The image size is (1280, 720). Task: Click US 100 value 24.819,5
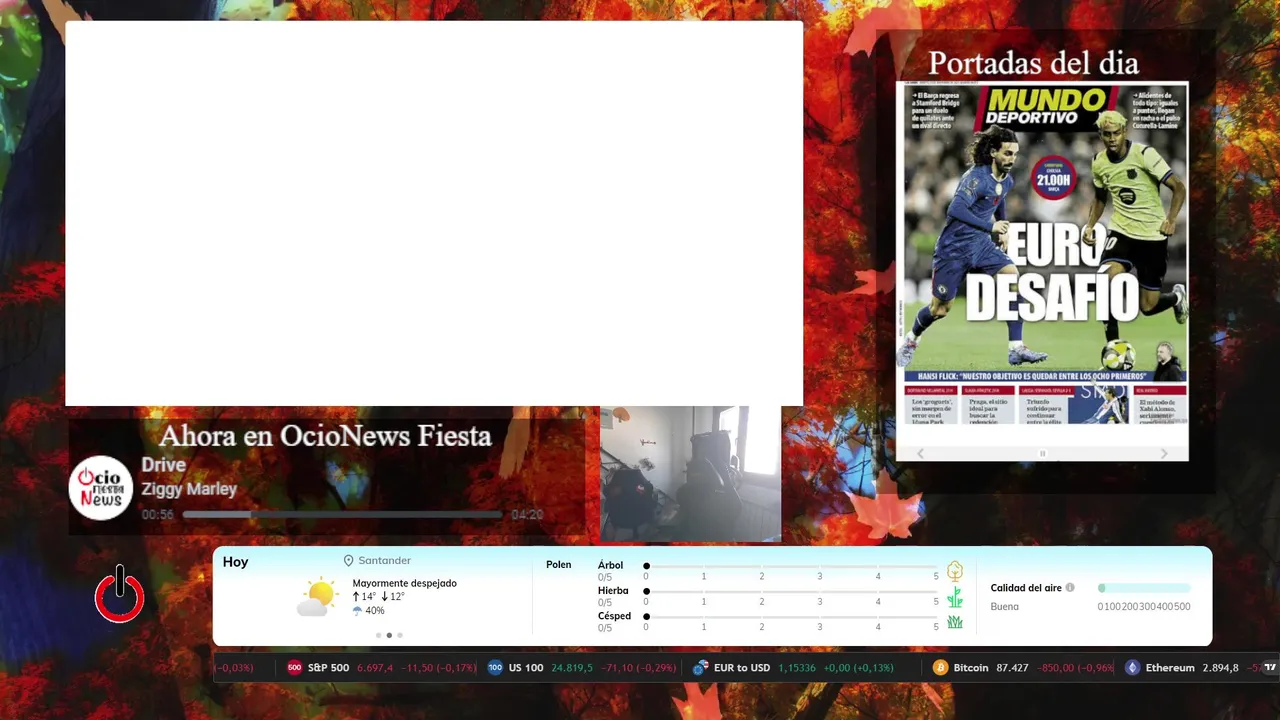[572, 667]
